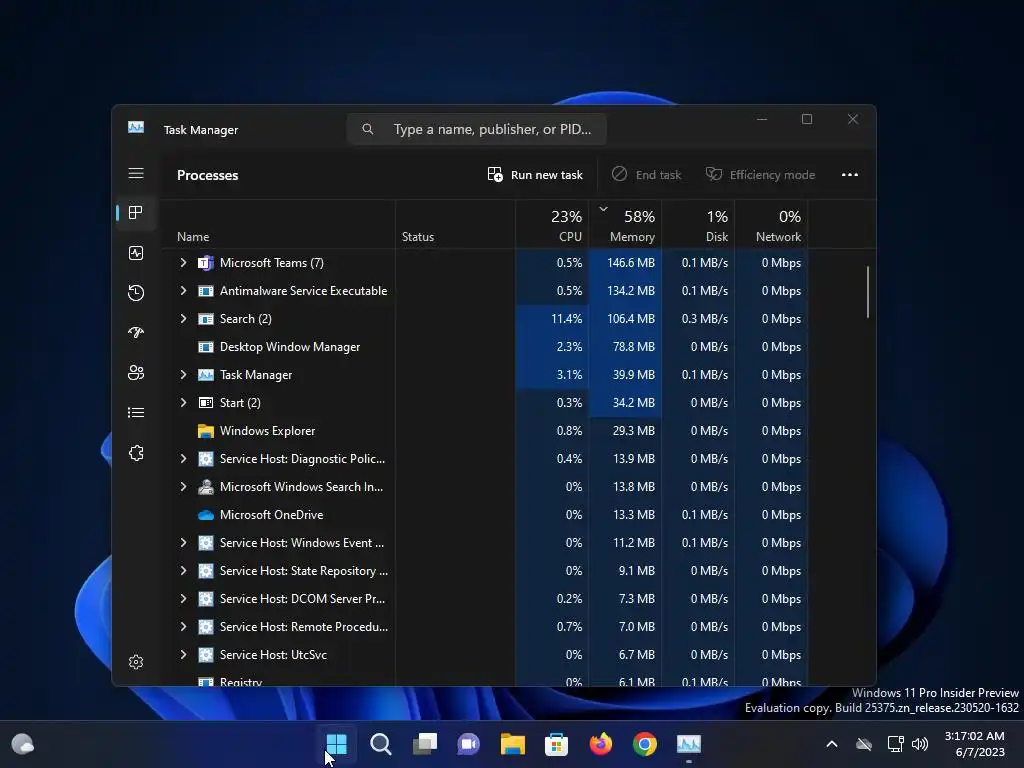
Task: Click the 11.4% CPU cell for Search
Action: pyautogui.click(x=552, y=319)
